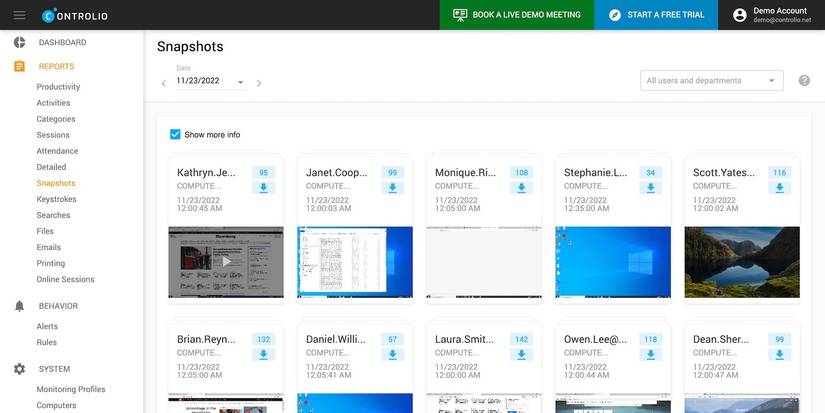
Task: Open the Reports section
Action: (56, 66)
